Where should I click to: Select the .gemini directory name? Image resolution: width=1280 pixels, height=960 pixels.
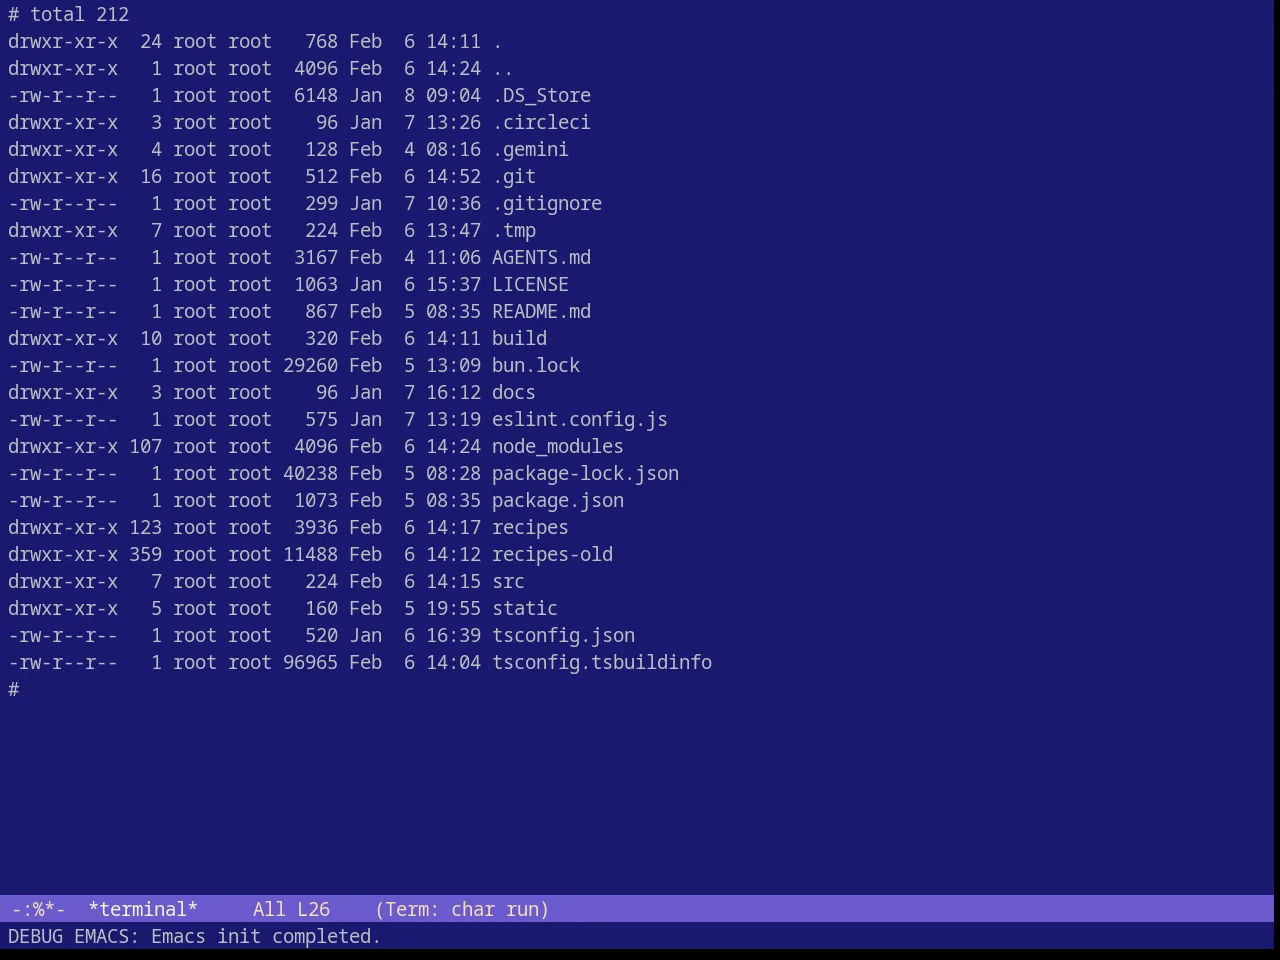[x=530, y=149]
